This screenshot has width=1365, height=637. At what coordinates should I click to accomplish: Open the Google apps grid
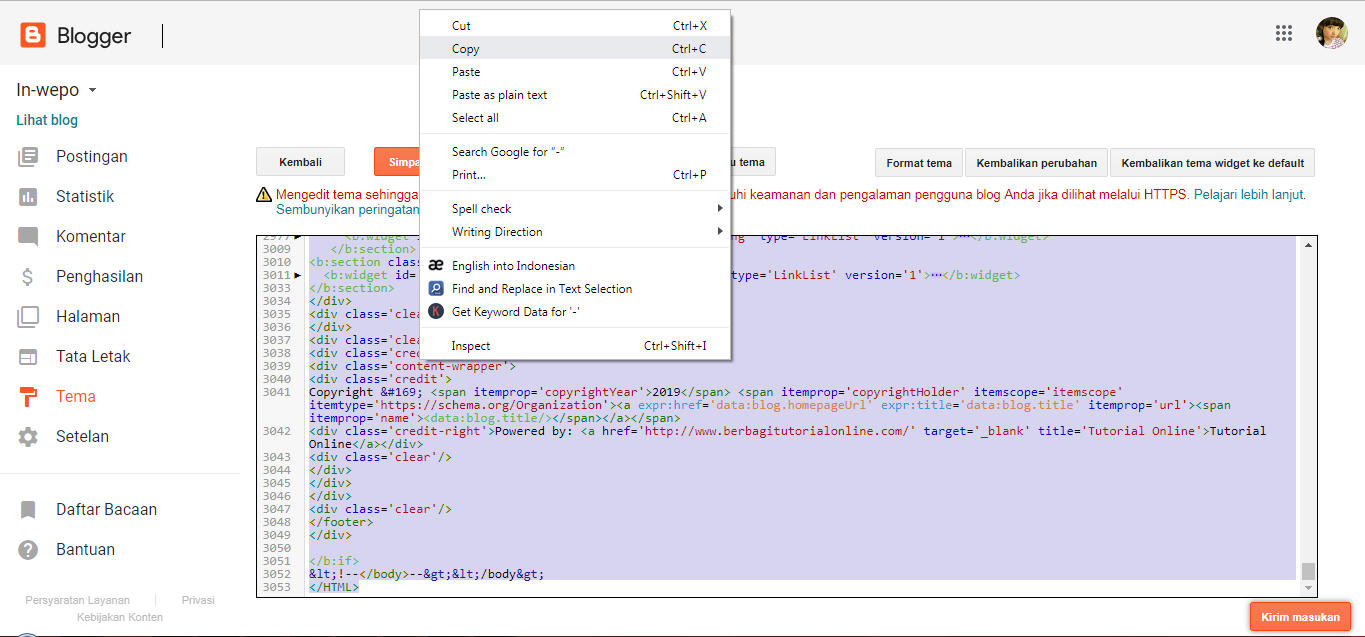pyautogui.click(x=1284, y=33)
